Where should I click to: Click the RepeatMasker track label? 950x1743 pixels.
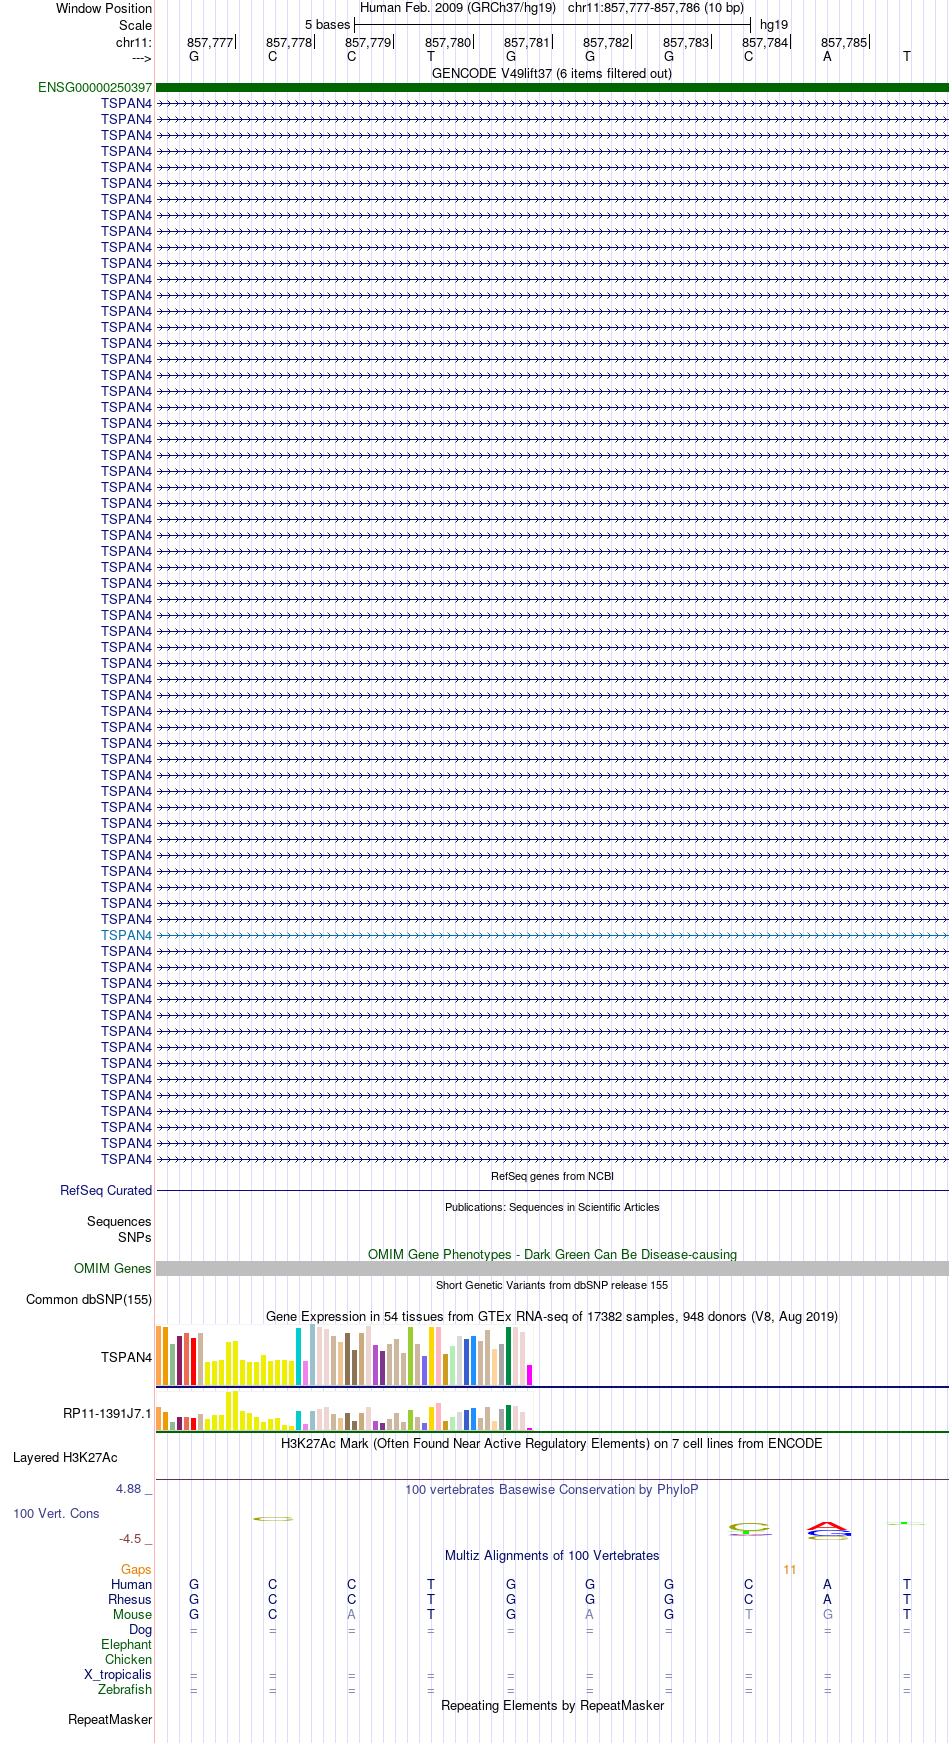tap(110, 1720)
